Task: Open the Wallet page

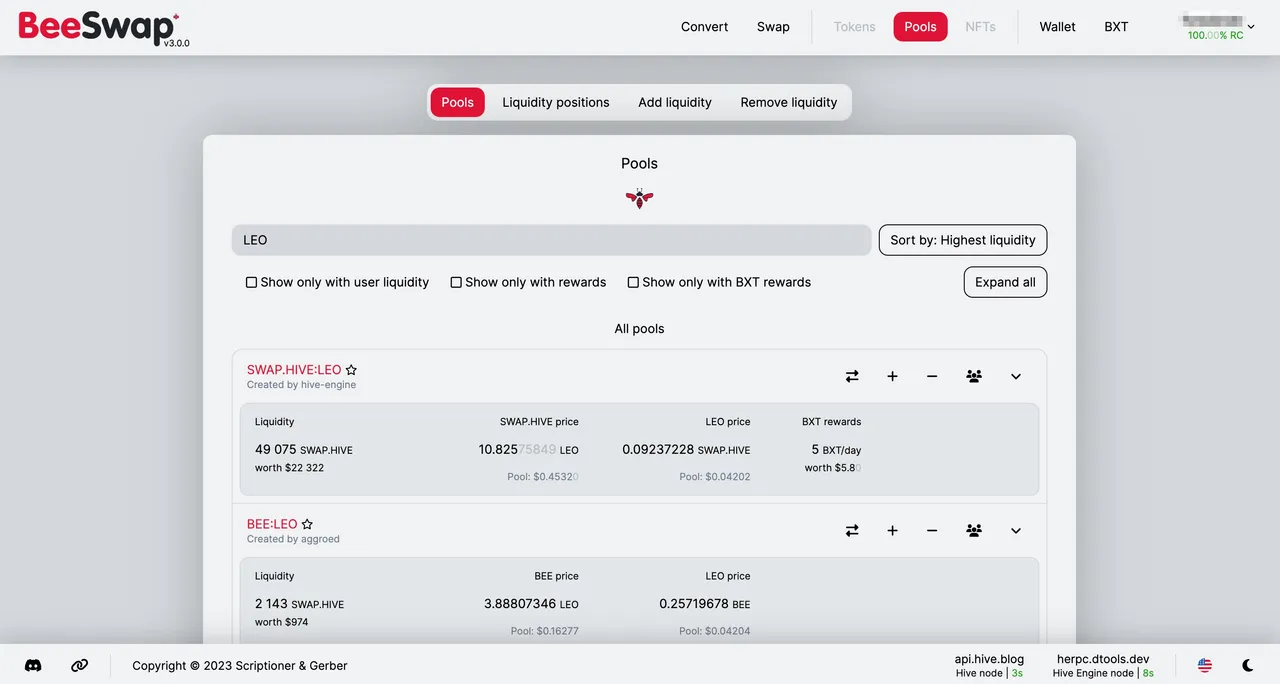Action: tap(1057, 27)
